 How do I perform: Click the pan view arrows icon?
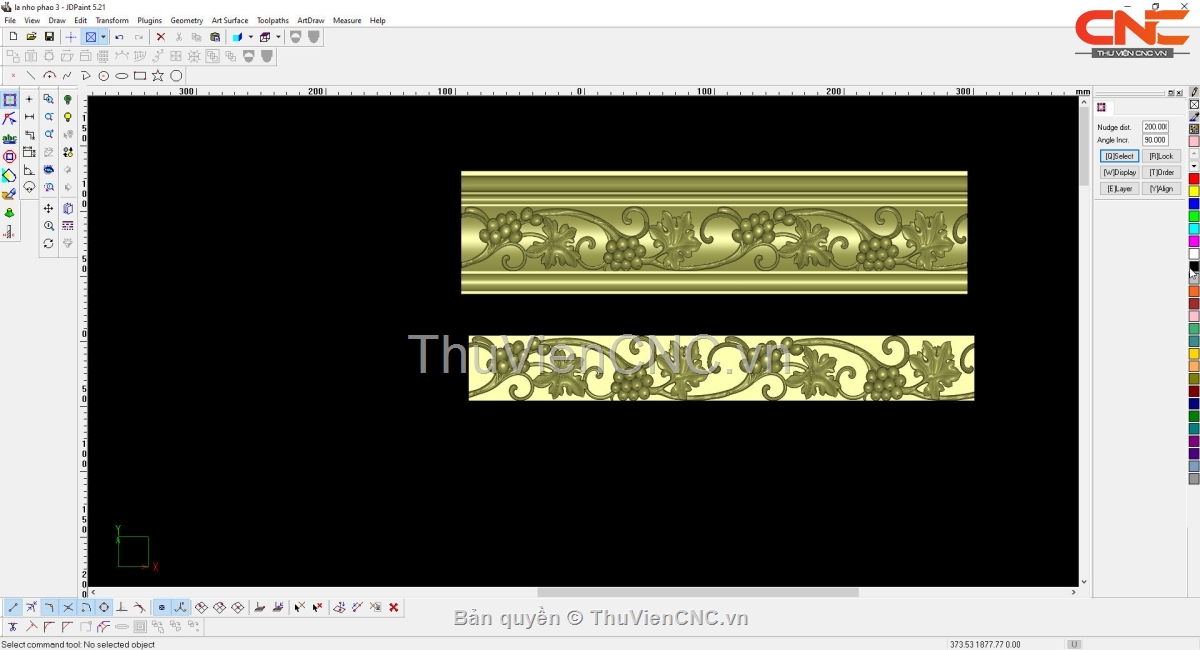point(48,209)
